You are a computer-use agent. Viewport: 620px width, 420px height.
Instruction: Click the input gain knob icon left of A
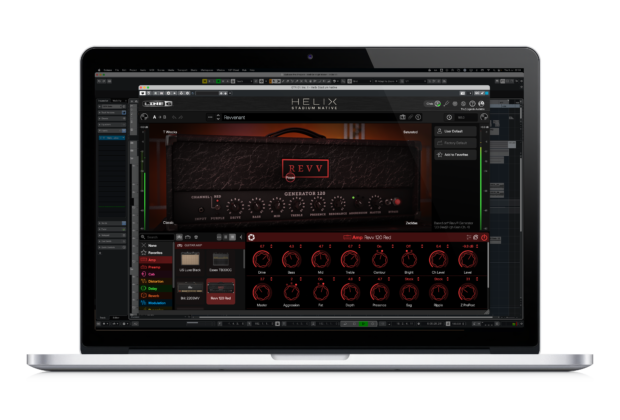pos(144,117)
